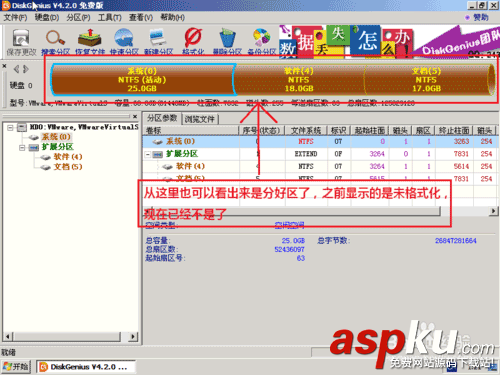Open the 工具(T) menu

click(110, 17)
